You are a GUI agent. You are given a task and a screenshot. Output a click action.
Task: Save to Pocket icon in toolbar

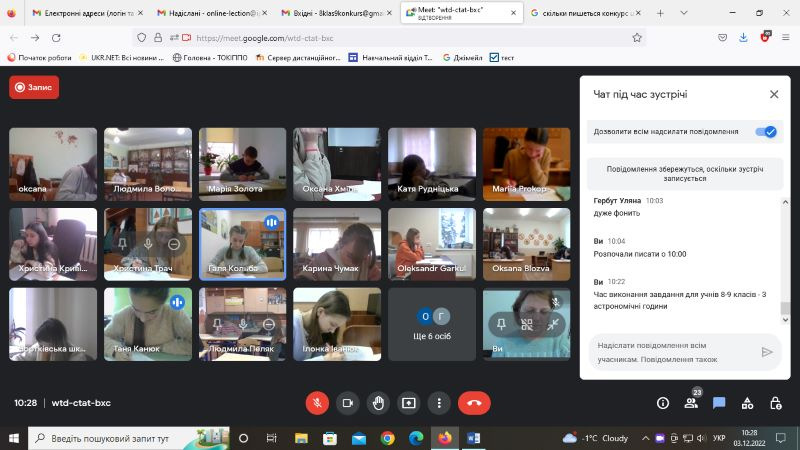[722, 37]
